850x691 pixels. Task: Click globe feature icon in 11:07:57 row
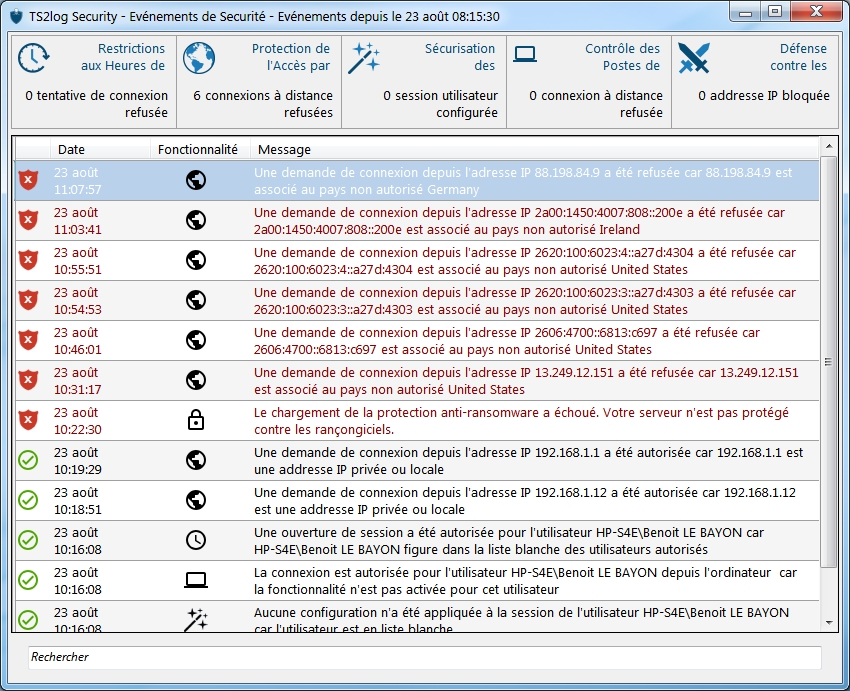(x=196, y=180)
